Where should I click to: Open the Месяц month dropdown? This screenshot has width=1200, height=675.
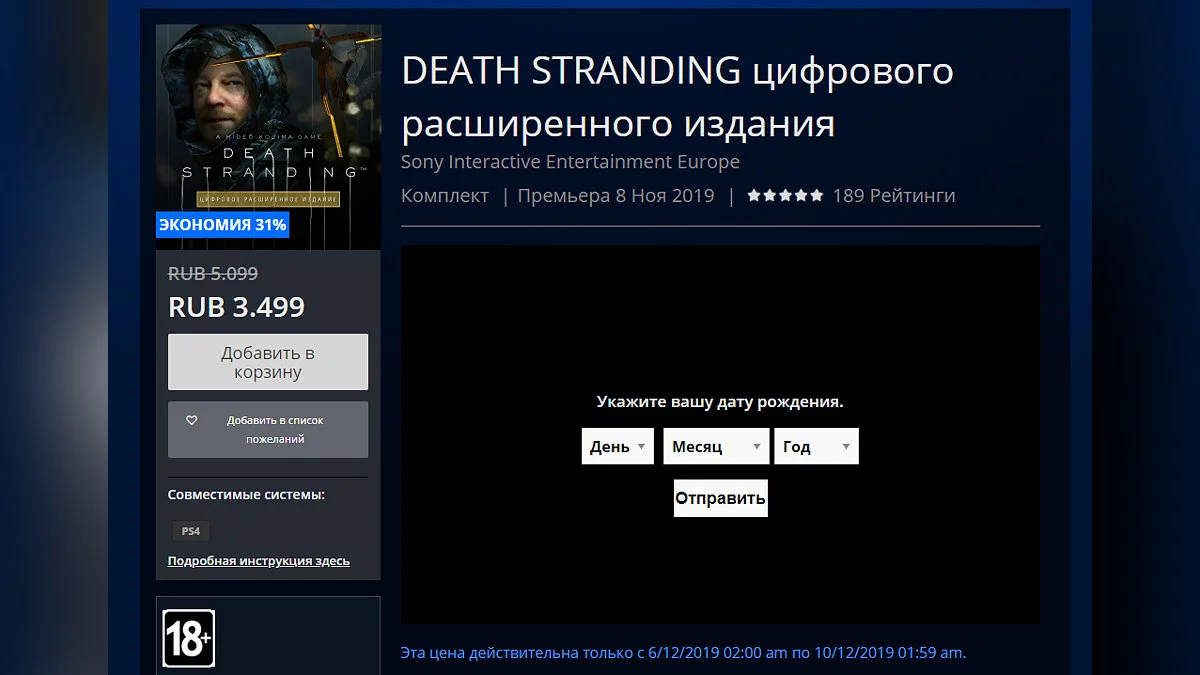[x=716, y=446]
